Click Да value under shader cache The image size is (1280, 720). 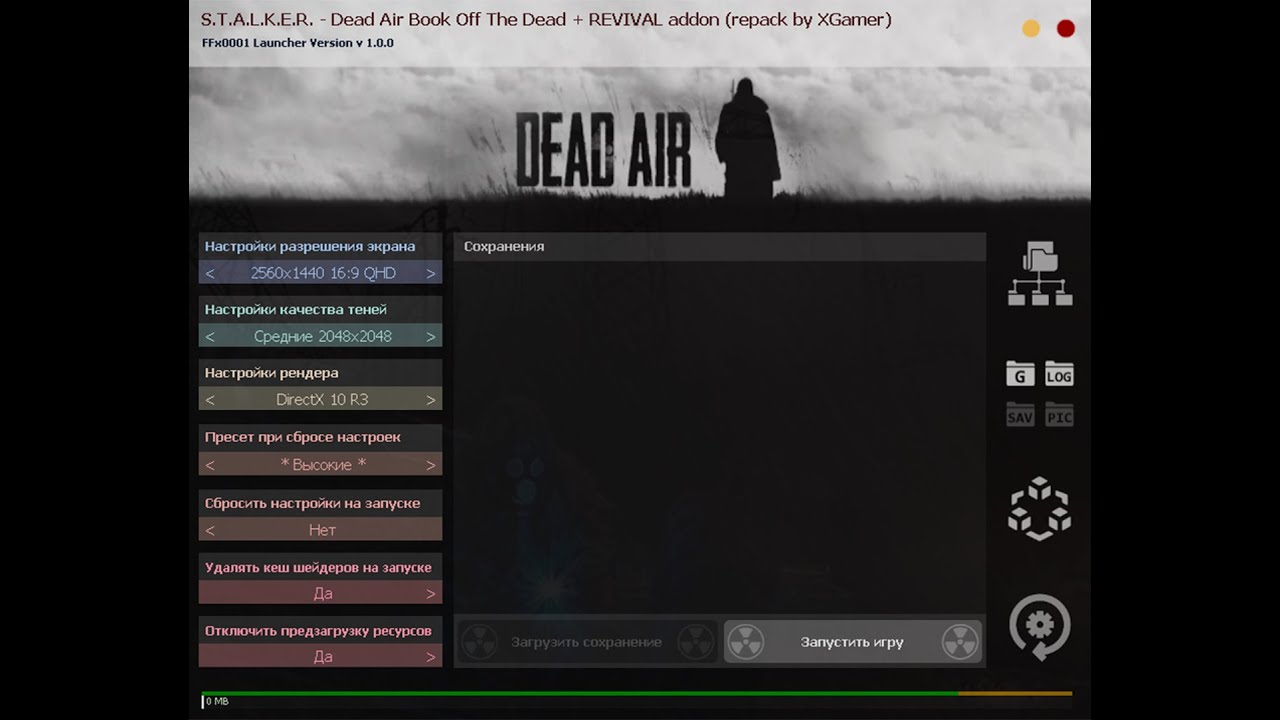(323, 593)
